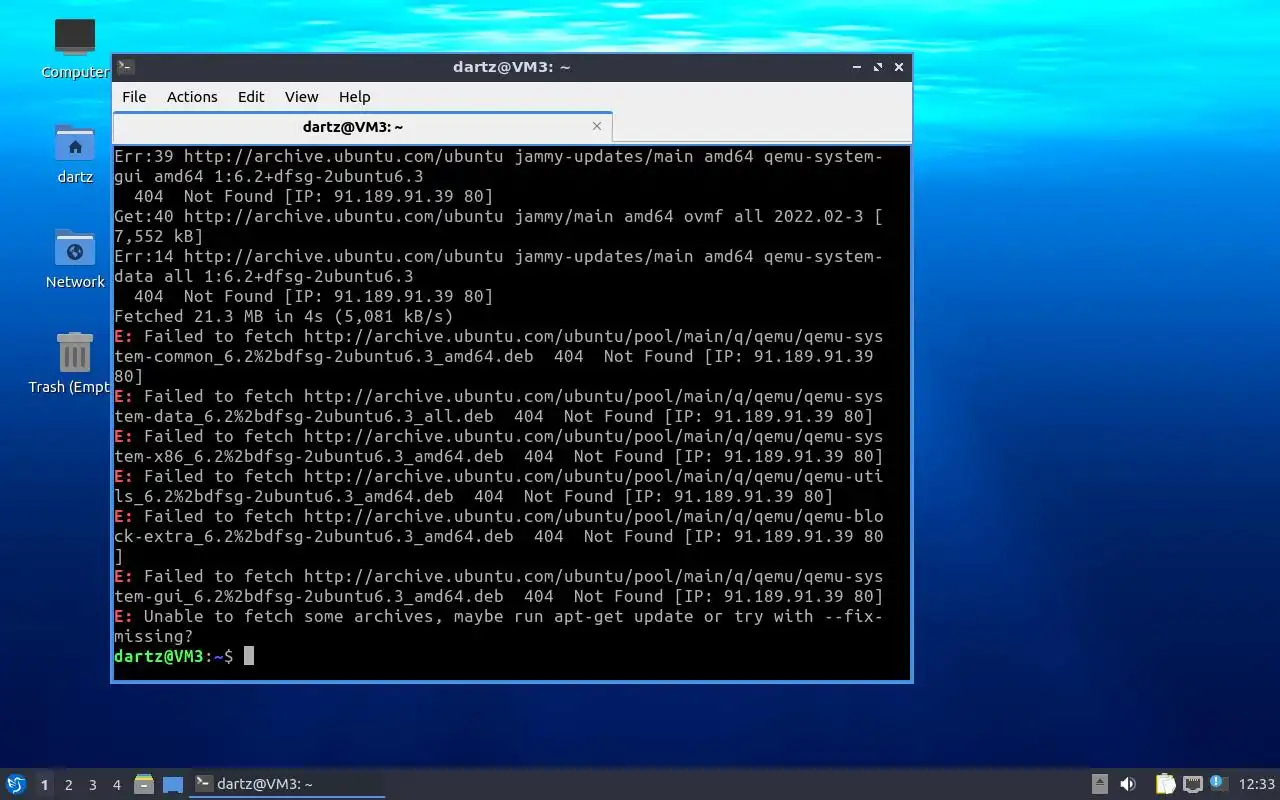Viewport: 1280px width, 800px height.
Task: Open the Actions menu
Action: (x=192, y=96)
